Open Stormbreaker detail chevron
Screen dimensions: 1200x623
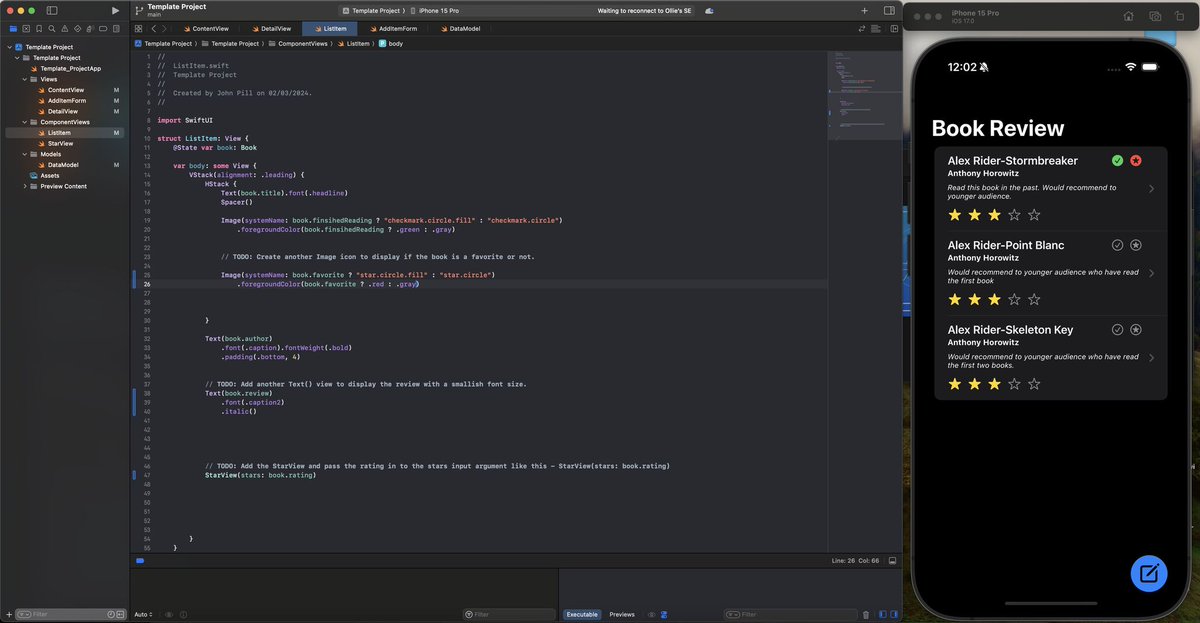(1152, 188)
